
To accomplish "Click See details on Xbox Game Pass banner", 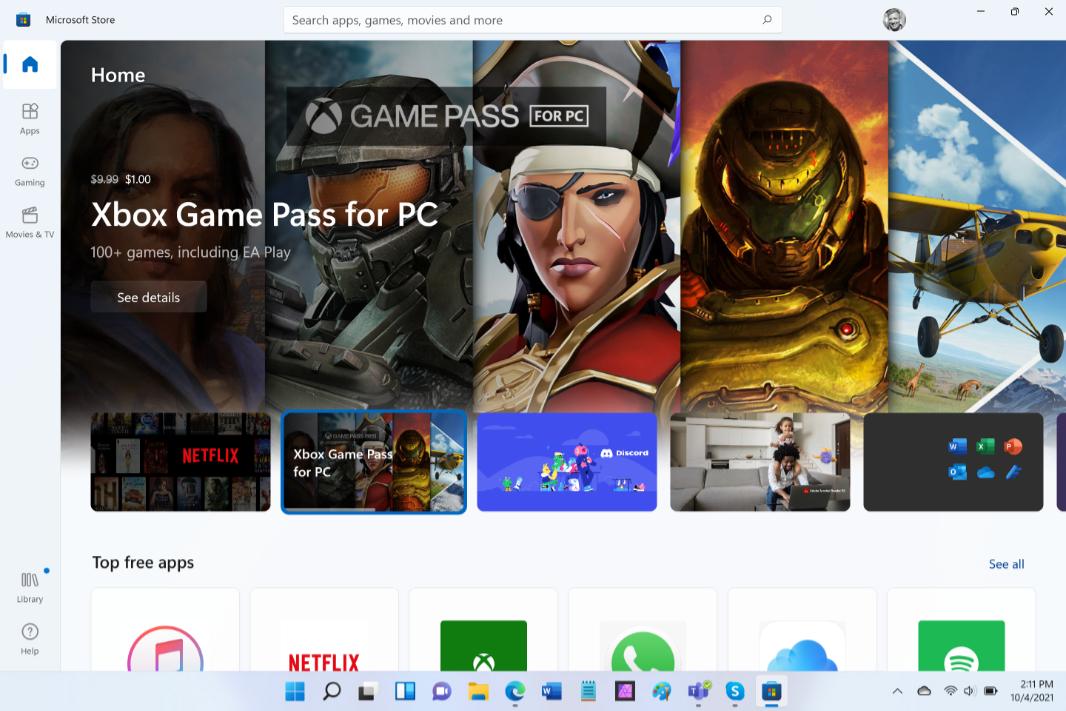I will pos(148,296).
